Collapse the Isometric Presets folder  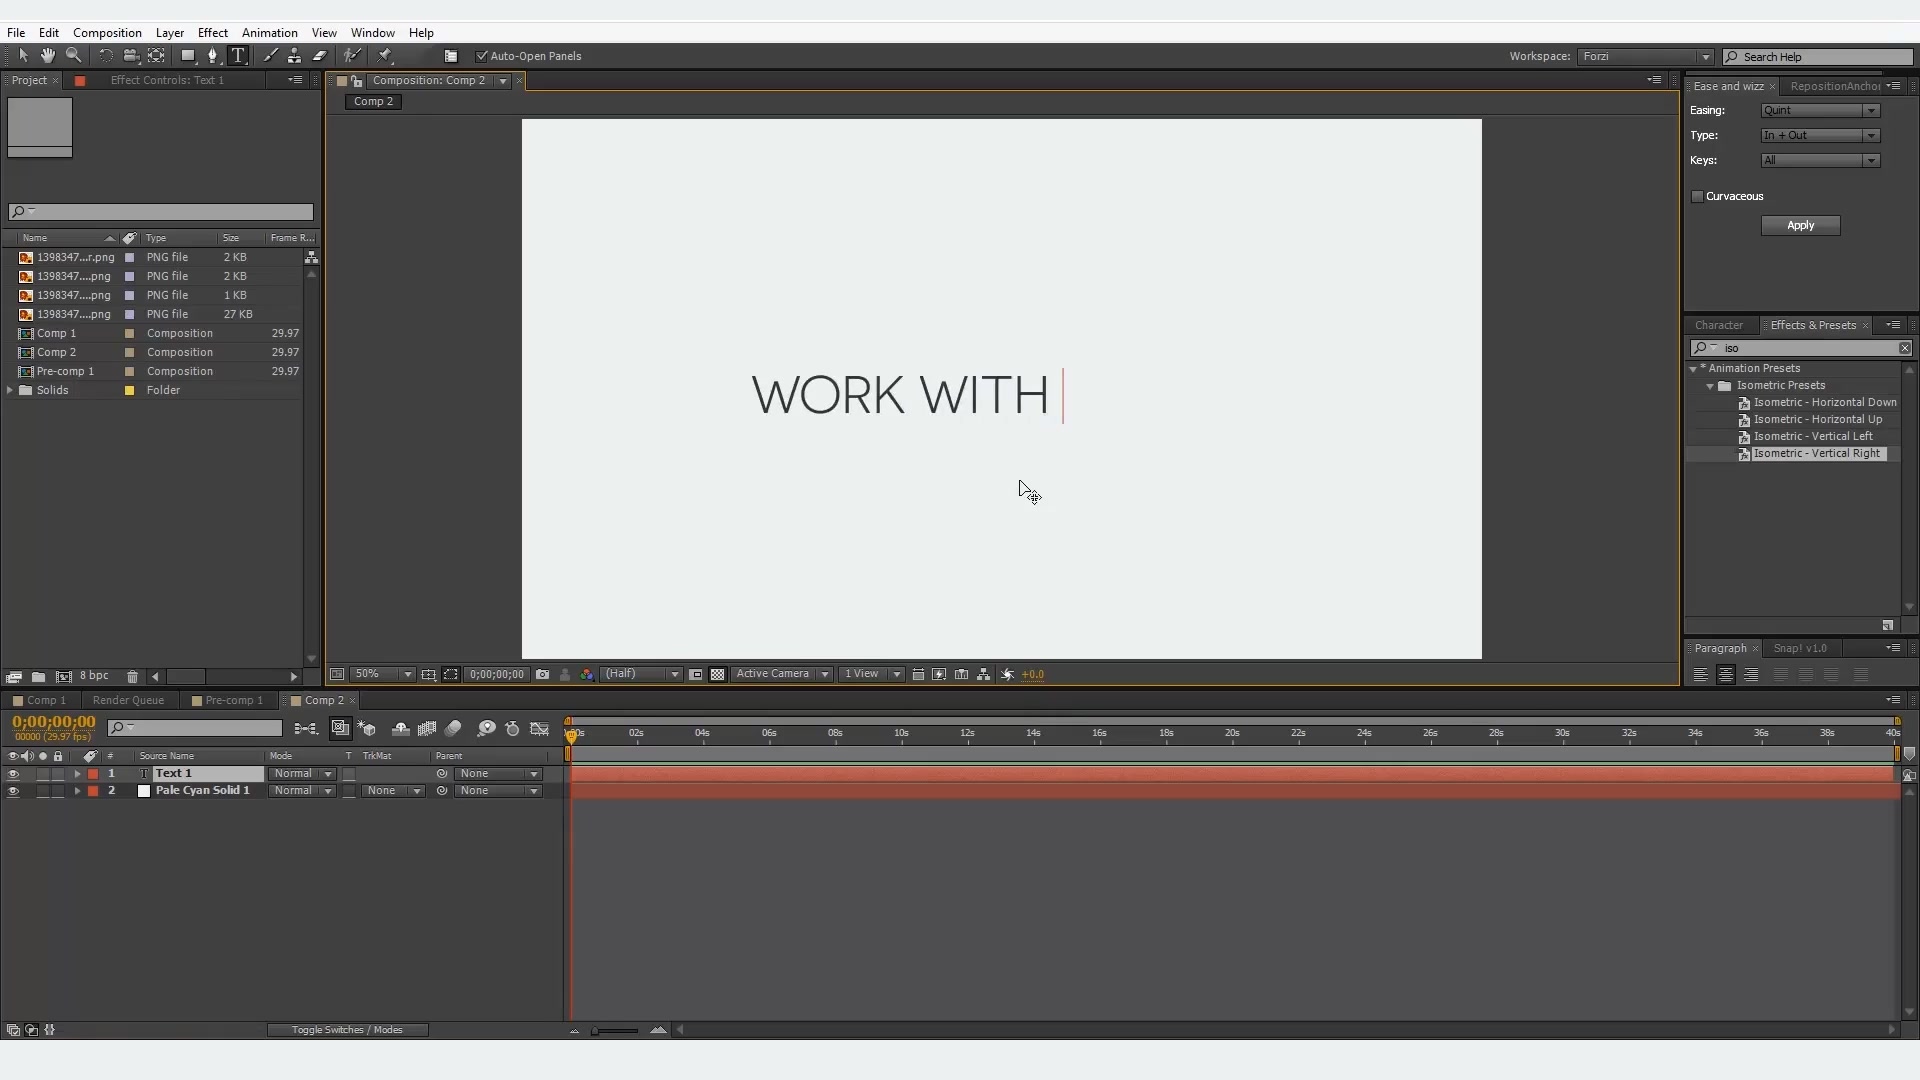coord(1710,386)
